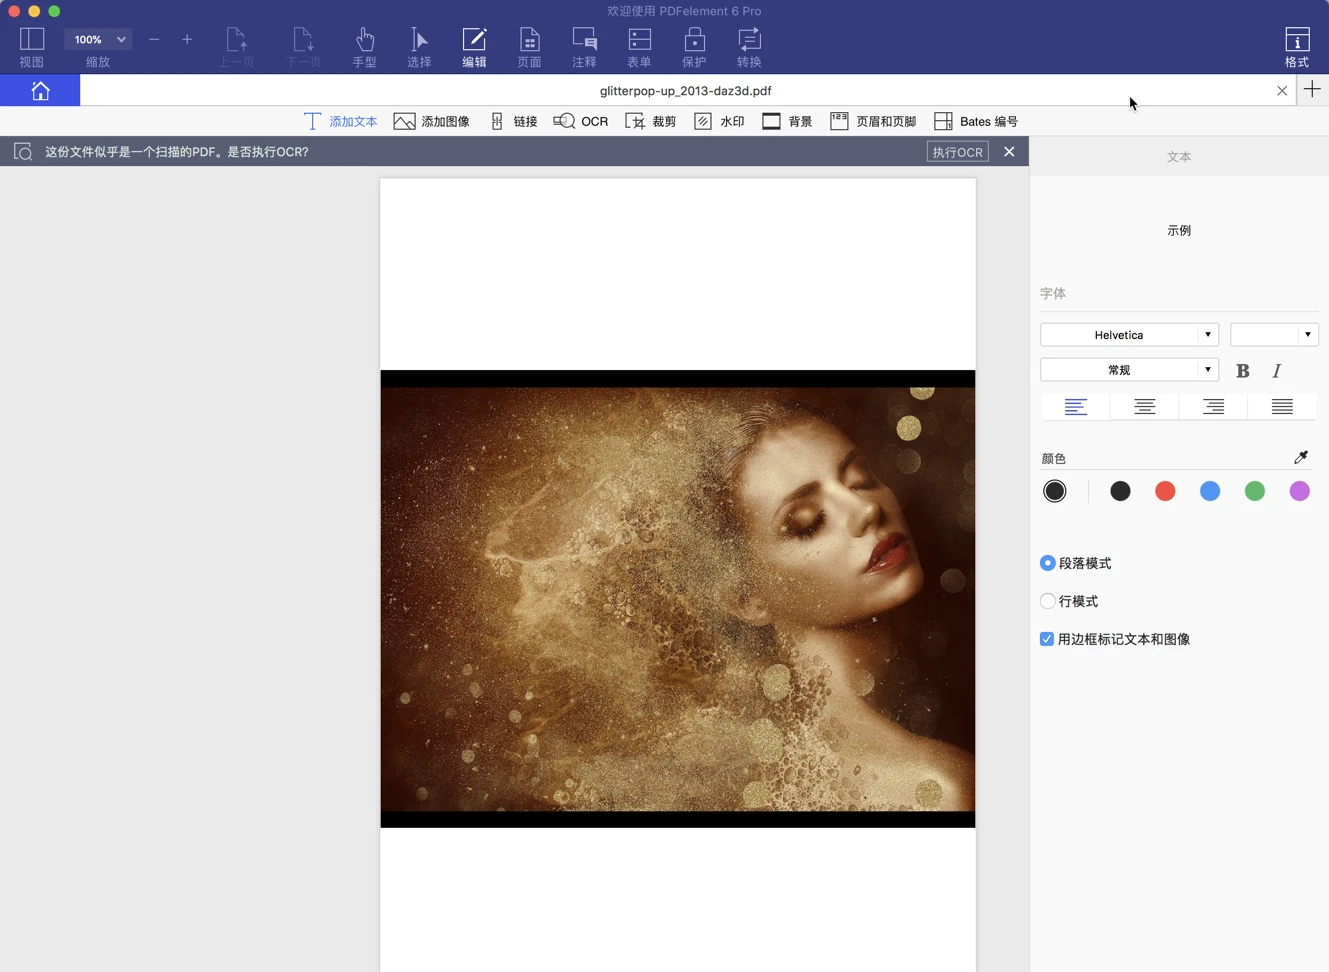
Task: Click the current color swatch with ring
Action: click(1055, 491)
